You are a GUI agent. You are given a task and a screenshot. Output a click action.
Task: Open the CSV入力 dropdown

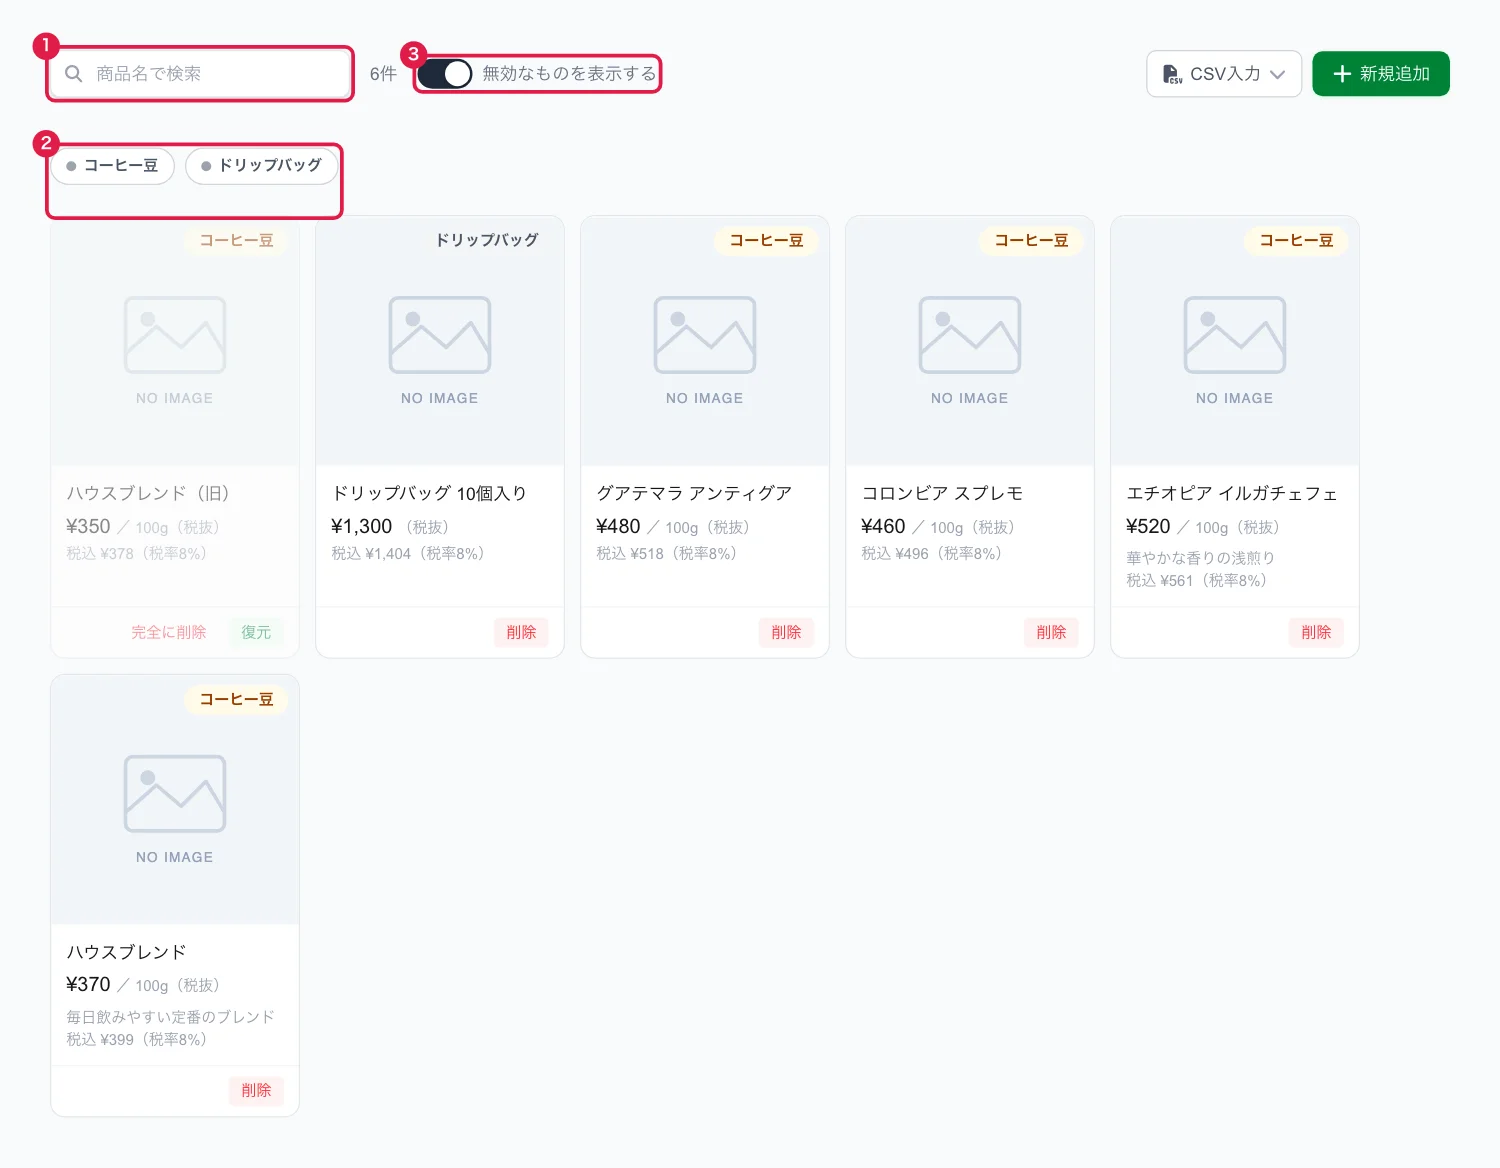[x=1224, y=74]
